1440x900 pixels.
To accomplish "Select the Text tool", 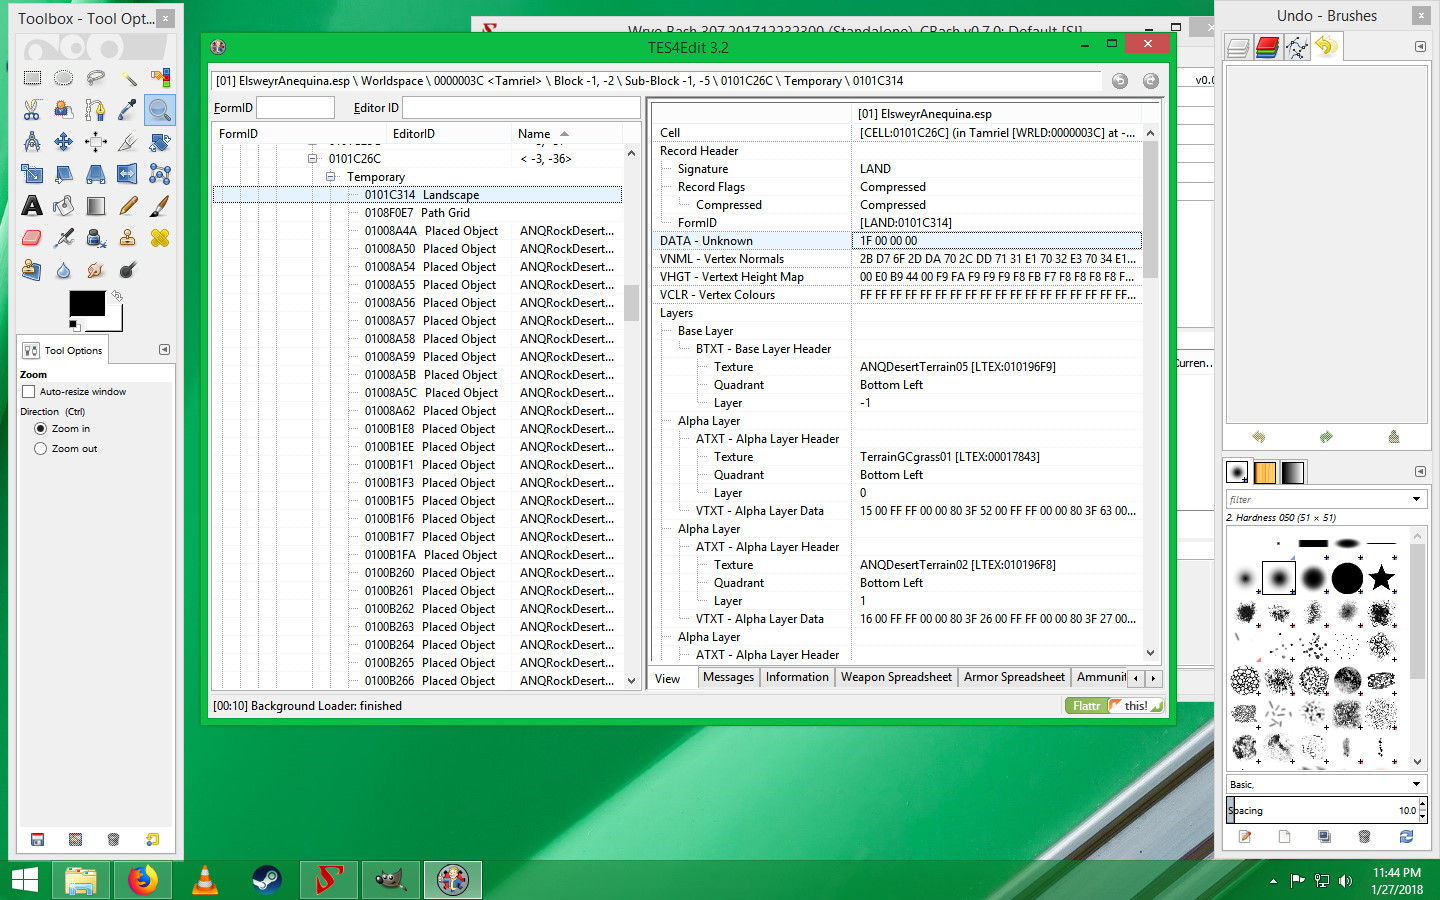I will click(32, 206).
